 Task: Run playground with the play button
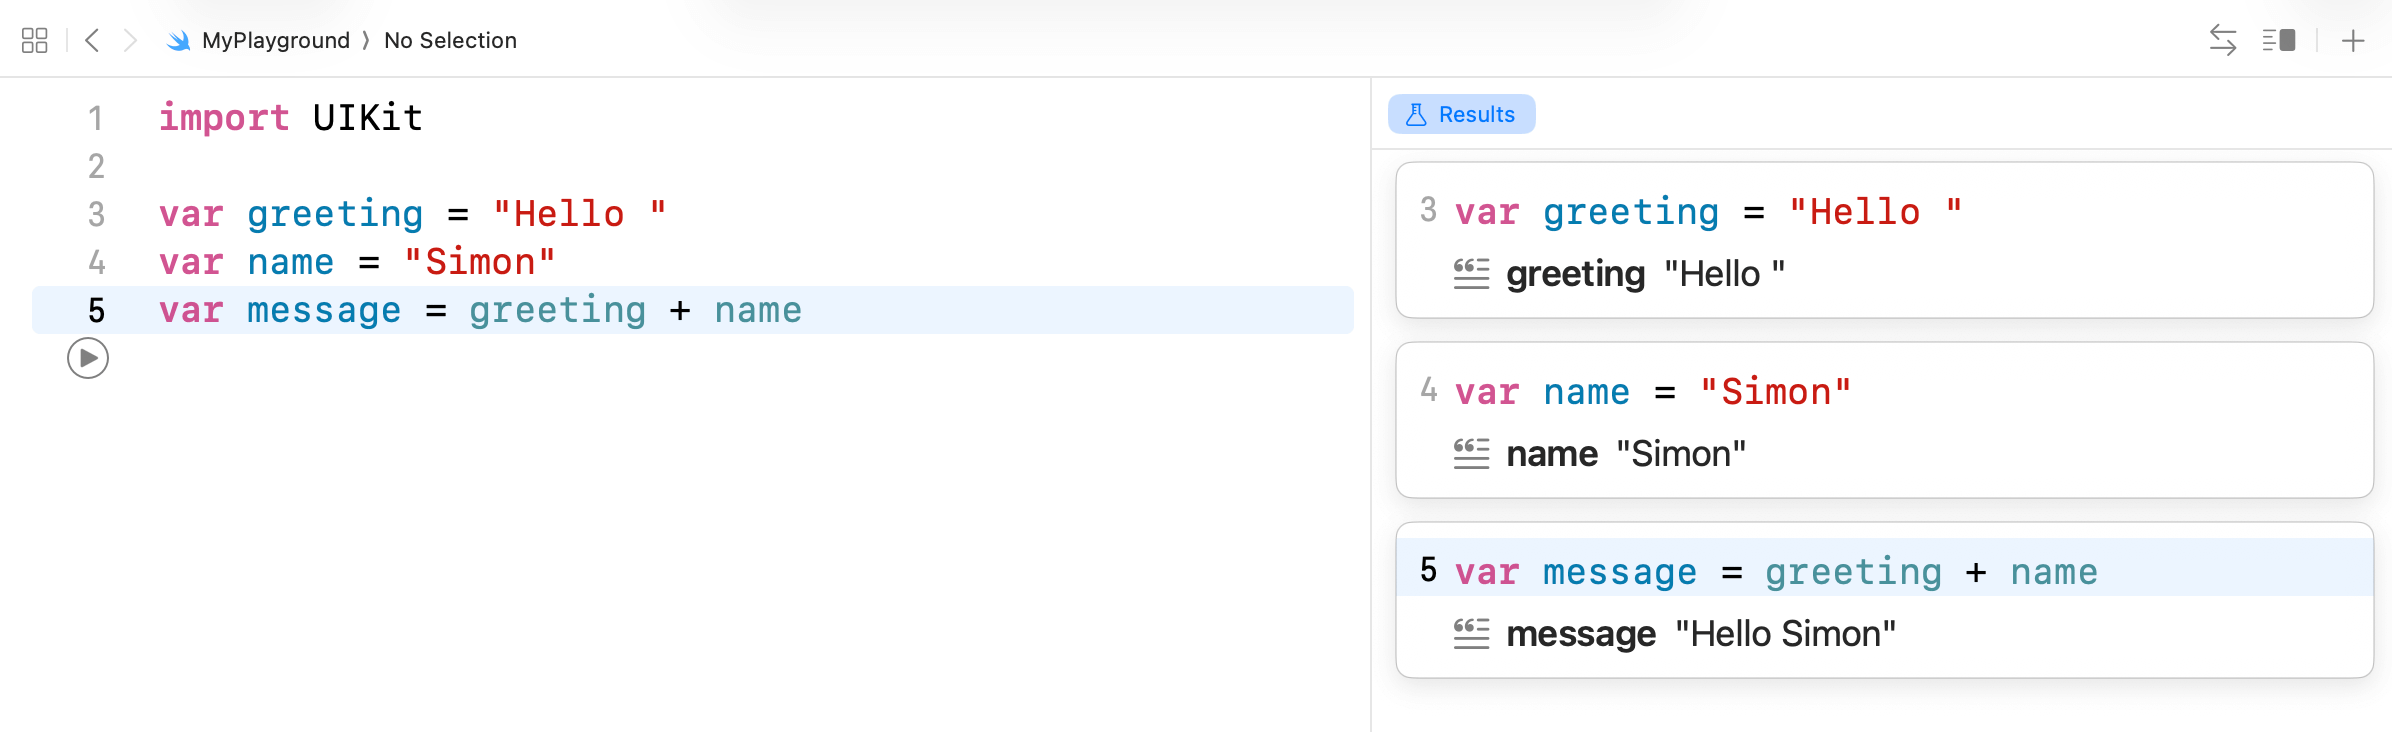[x=88, y=358]
